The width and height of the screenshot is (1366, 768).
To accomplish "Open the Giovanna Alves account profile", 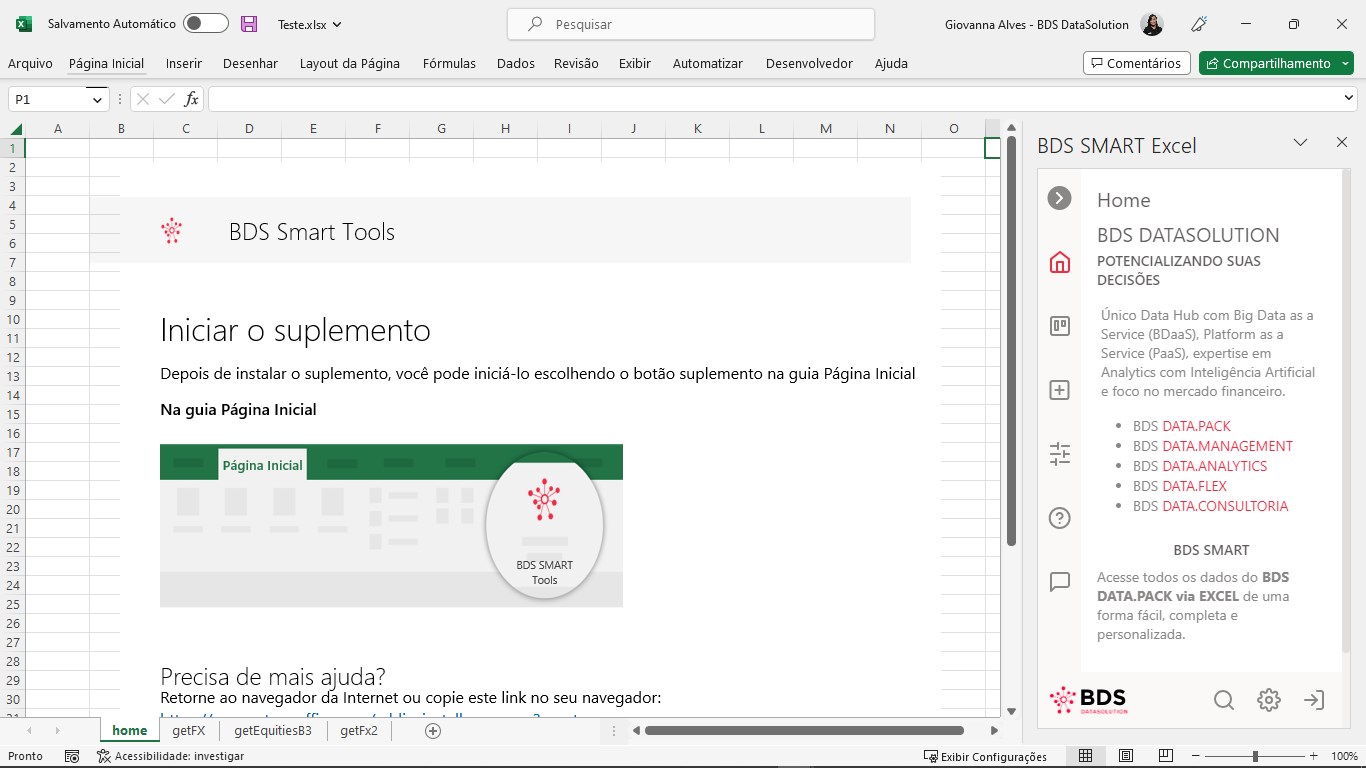I will click(1054, 24).
